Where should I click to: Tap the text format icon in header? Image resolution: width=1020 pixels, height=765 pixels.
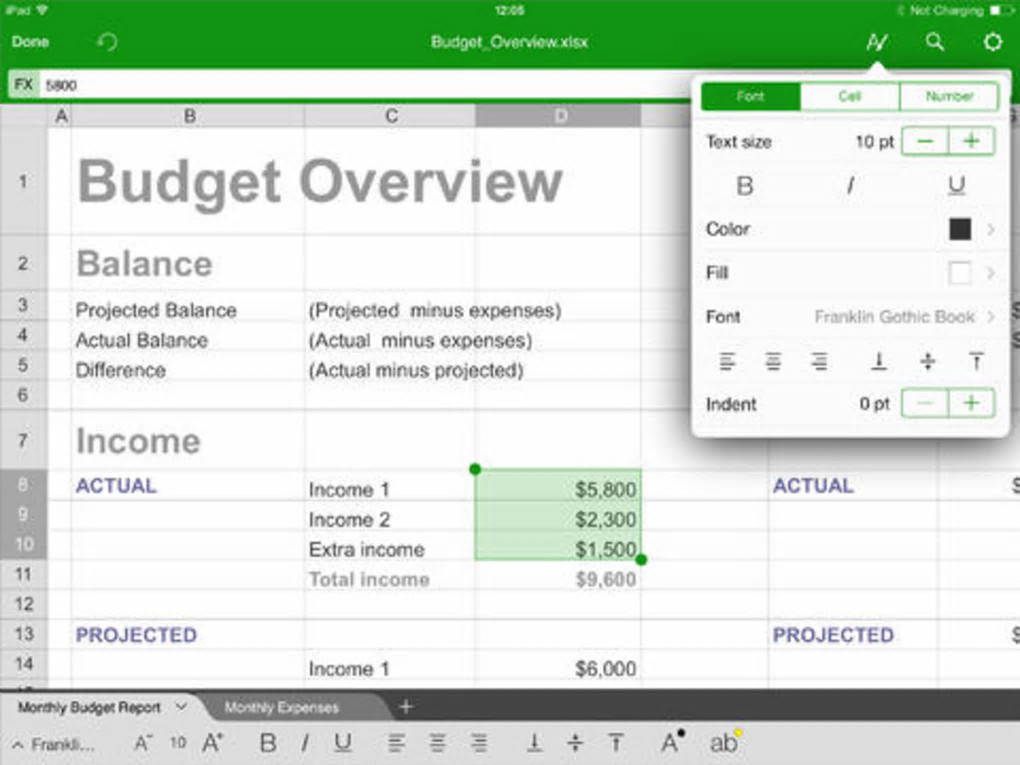click(x=877, y=42)
